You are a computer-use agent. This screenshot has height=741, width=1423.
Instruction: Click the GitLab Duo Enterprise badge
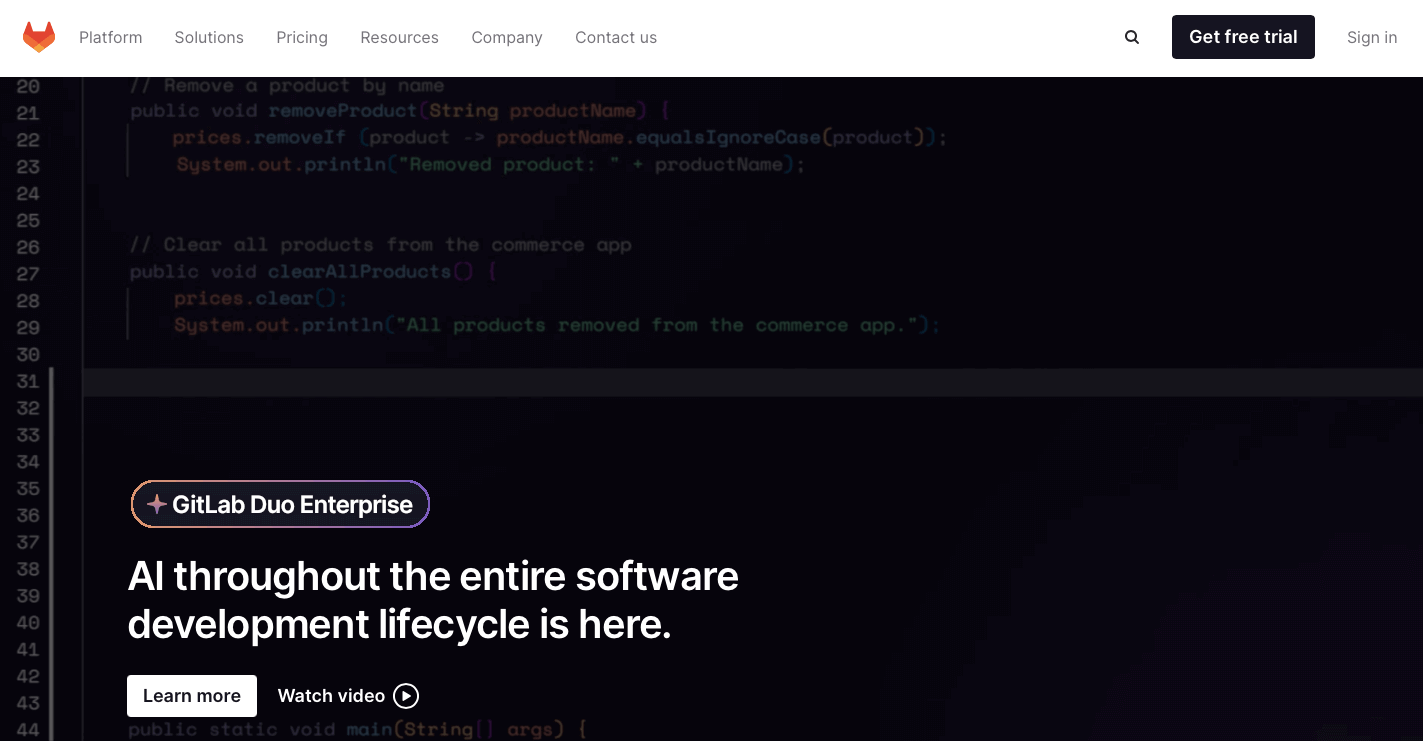pos(280,504)
